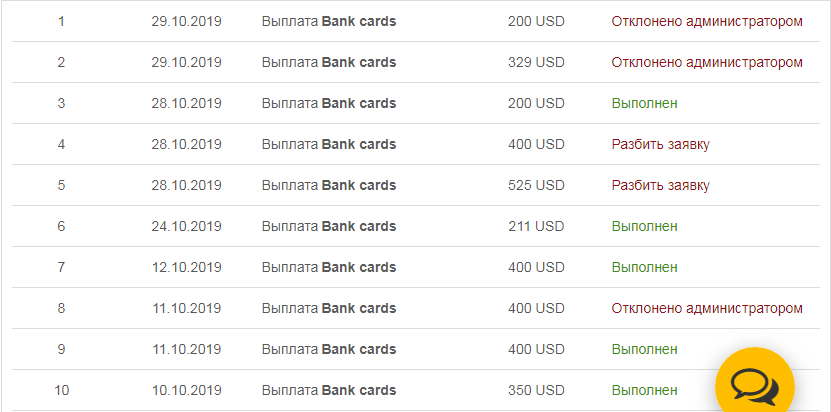831x412 pixels.
Task: Select "Отклонено администратором" status in row 1
Action: [x=706, y=21]
